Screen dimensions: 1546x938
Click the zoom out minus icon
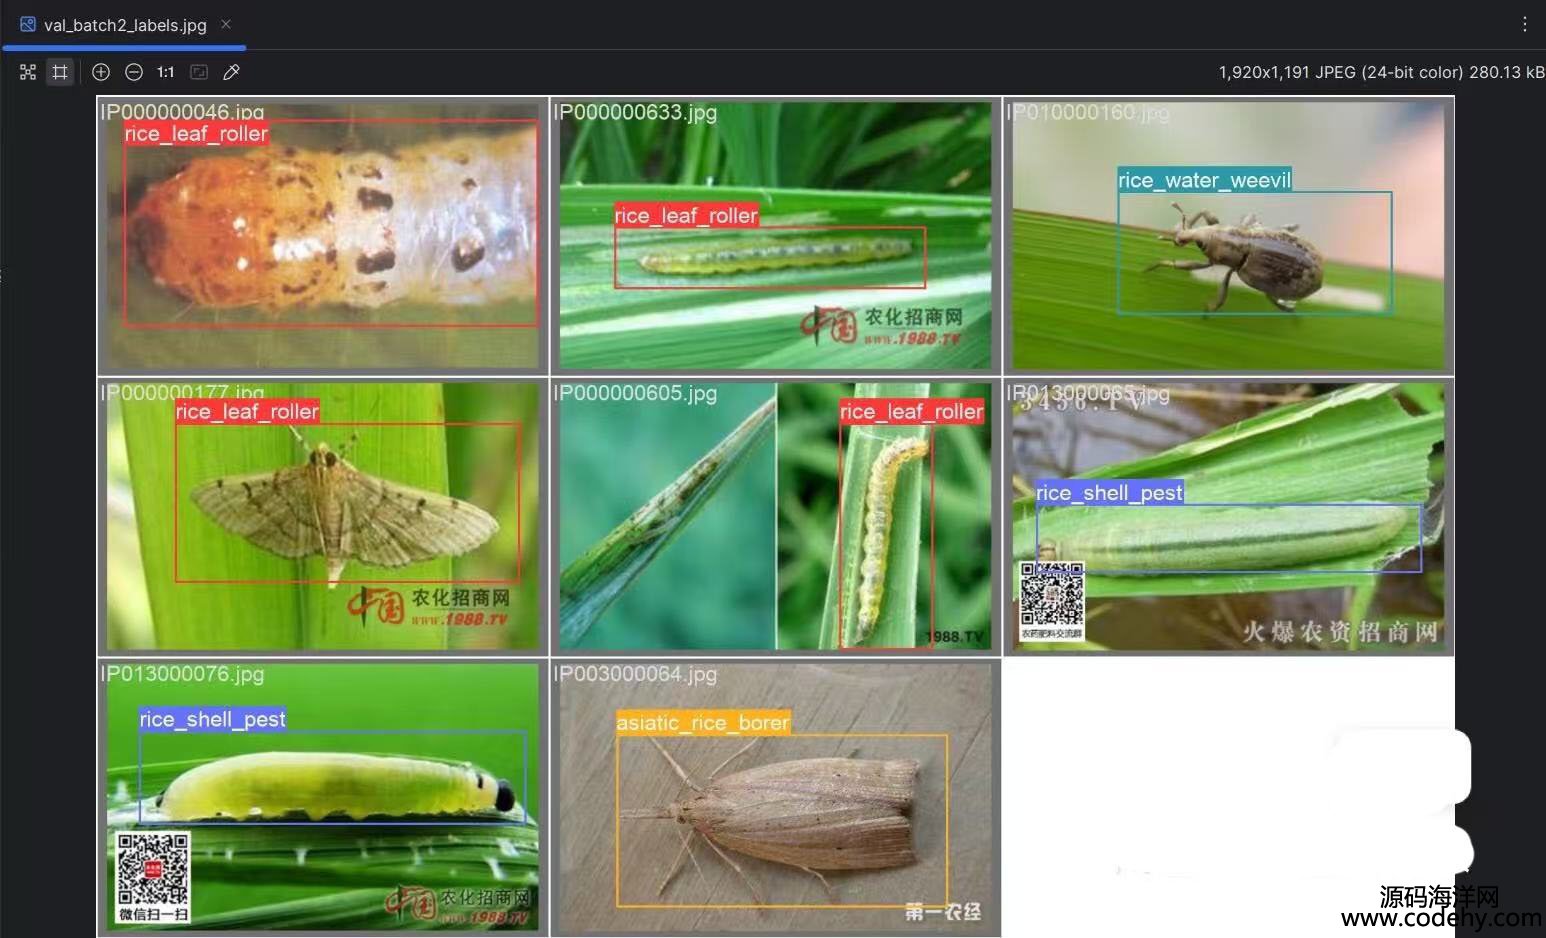point(134,72)
